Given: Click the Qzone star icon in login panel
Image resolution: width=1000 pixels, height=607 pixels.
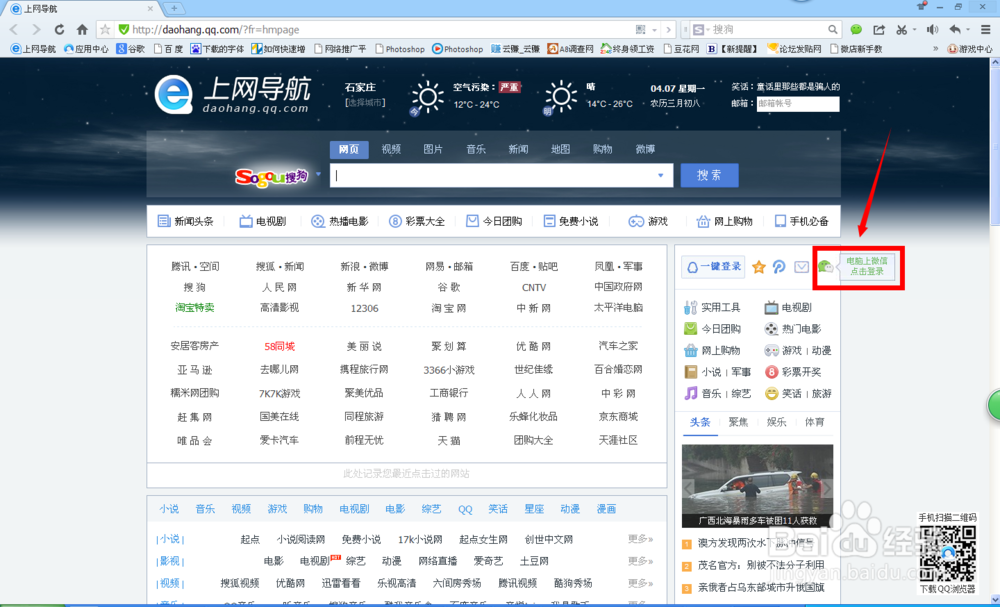Looking at the screenshot, I should [758, 267].
